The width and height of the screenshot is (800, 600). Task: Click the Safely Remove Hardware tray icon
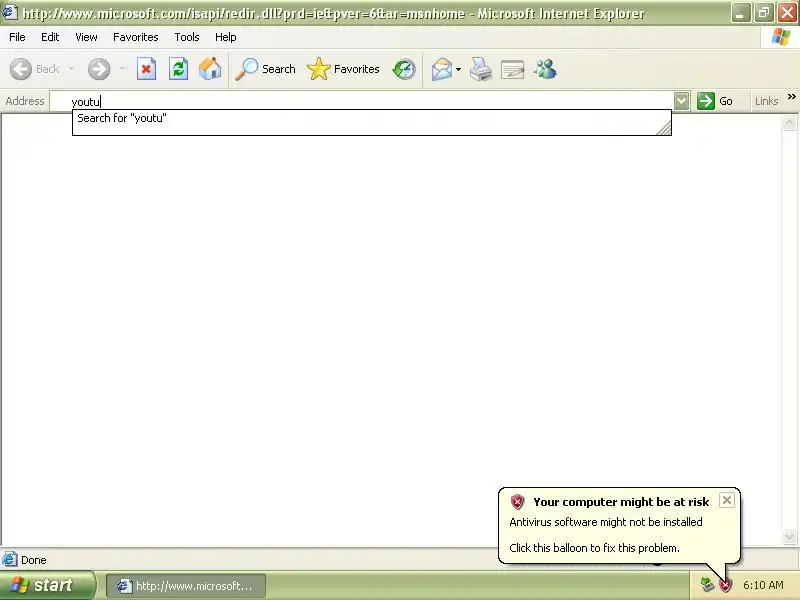point(707,585)
